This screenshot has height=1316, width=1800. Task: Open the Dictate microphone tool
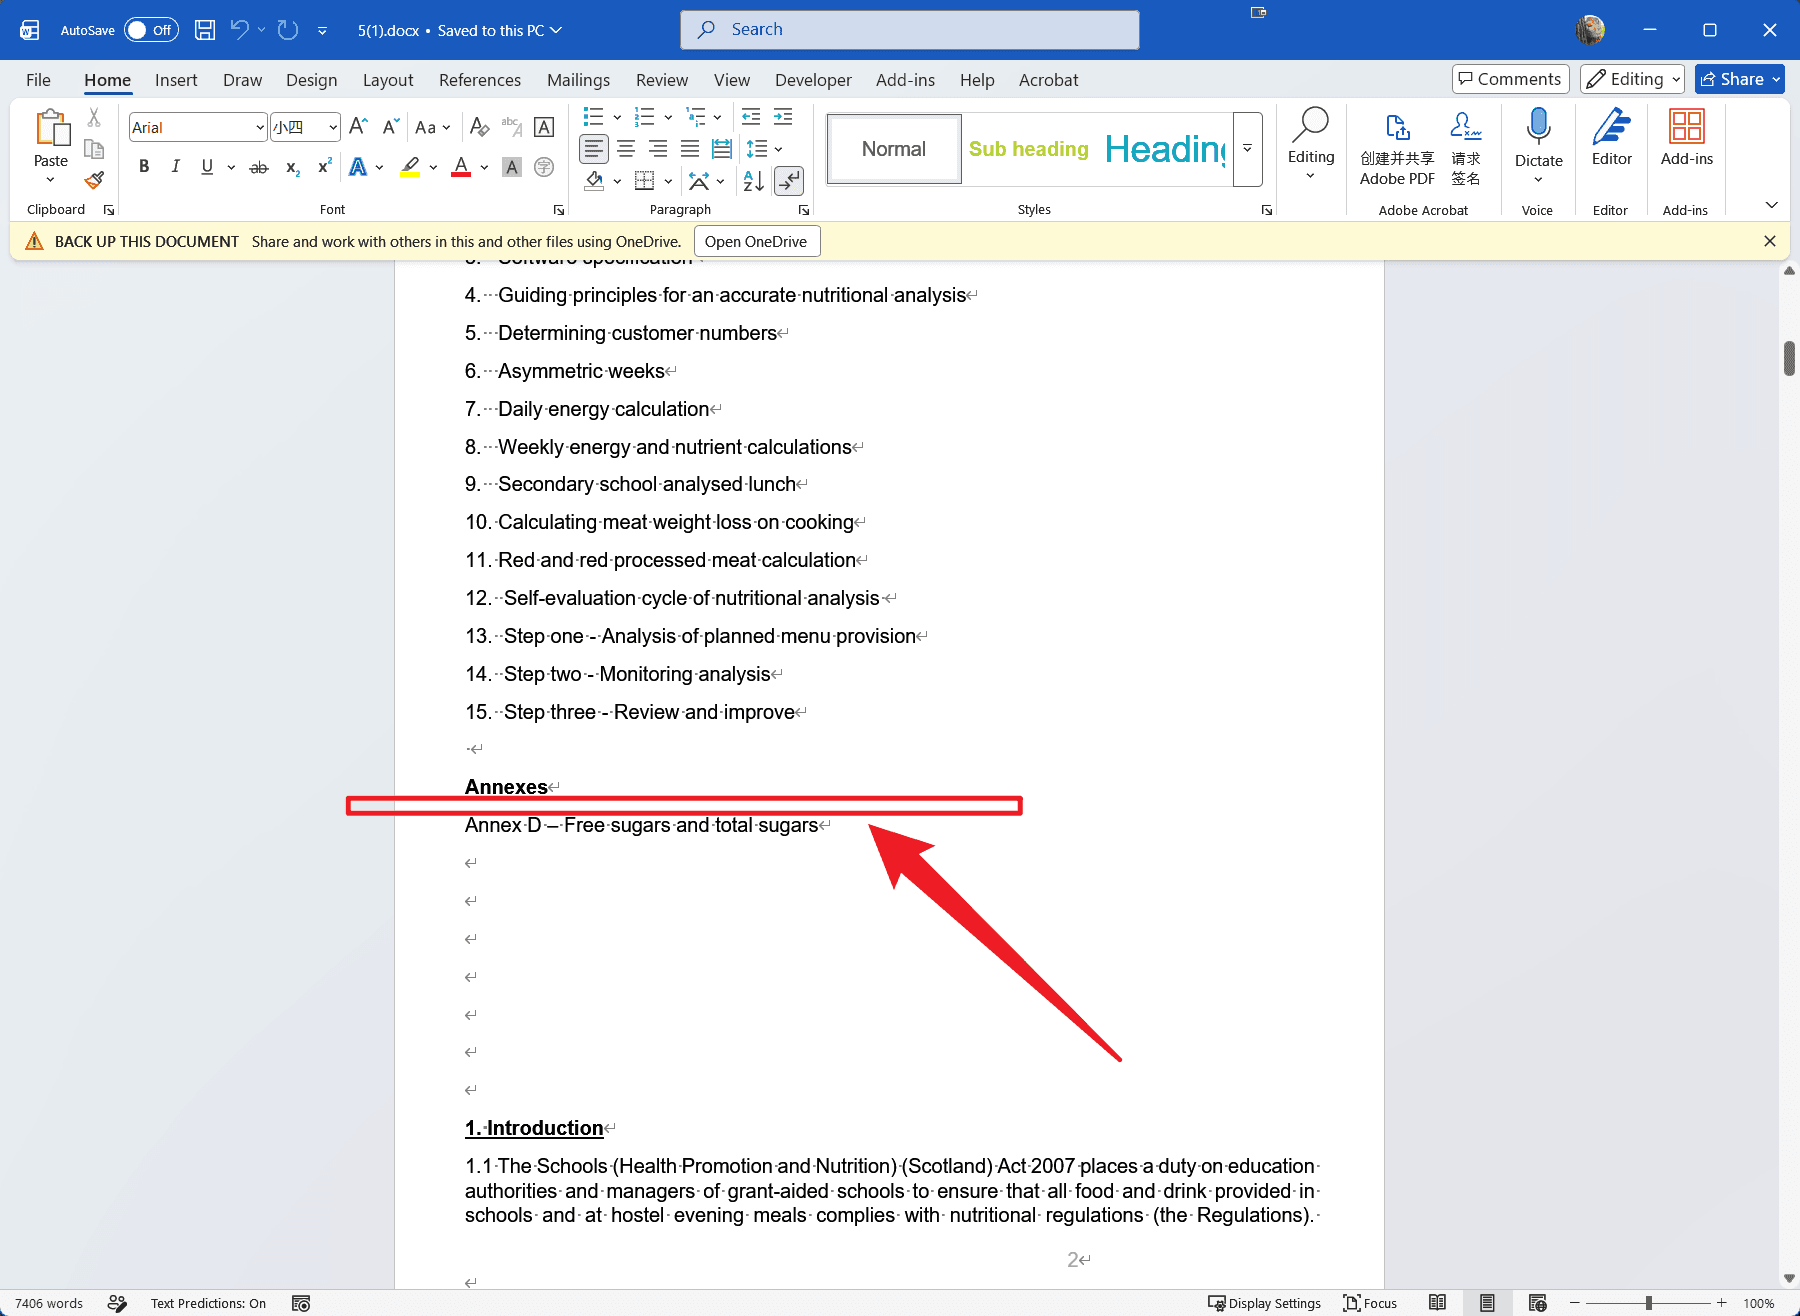click(x=1538, y=146)
